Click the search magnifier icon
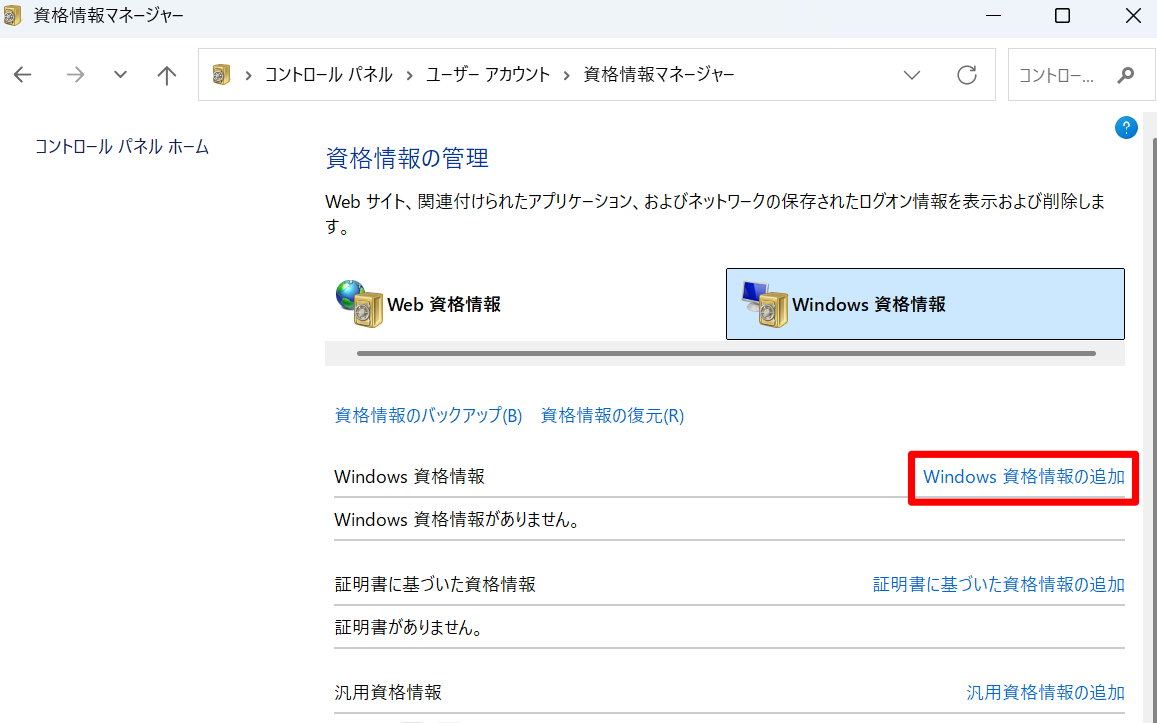Image resolution: width=1157 pixels, height=723 pixels. (1126, 75)
